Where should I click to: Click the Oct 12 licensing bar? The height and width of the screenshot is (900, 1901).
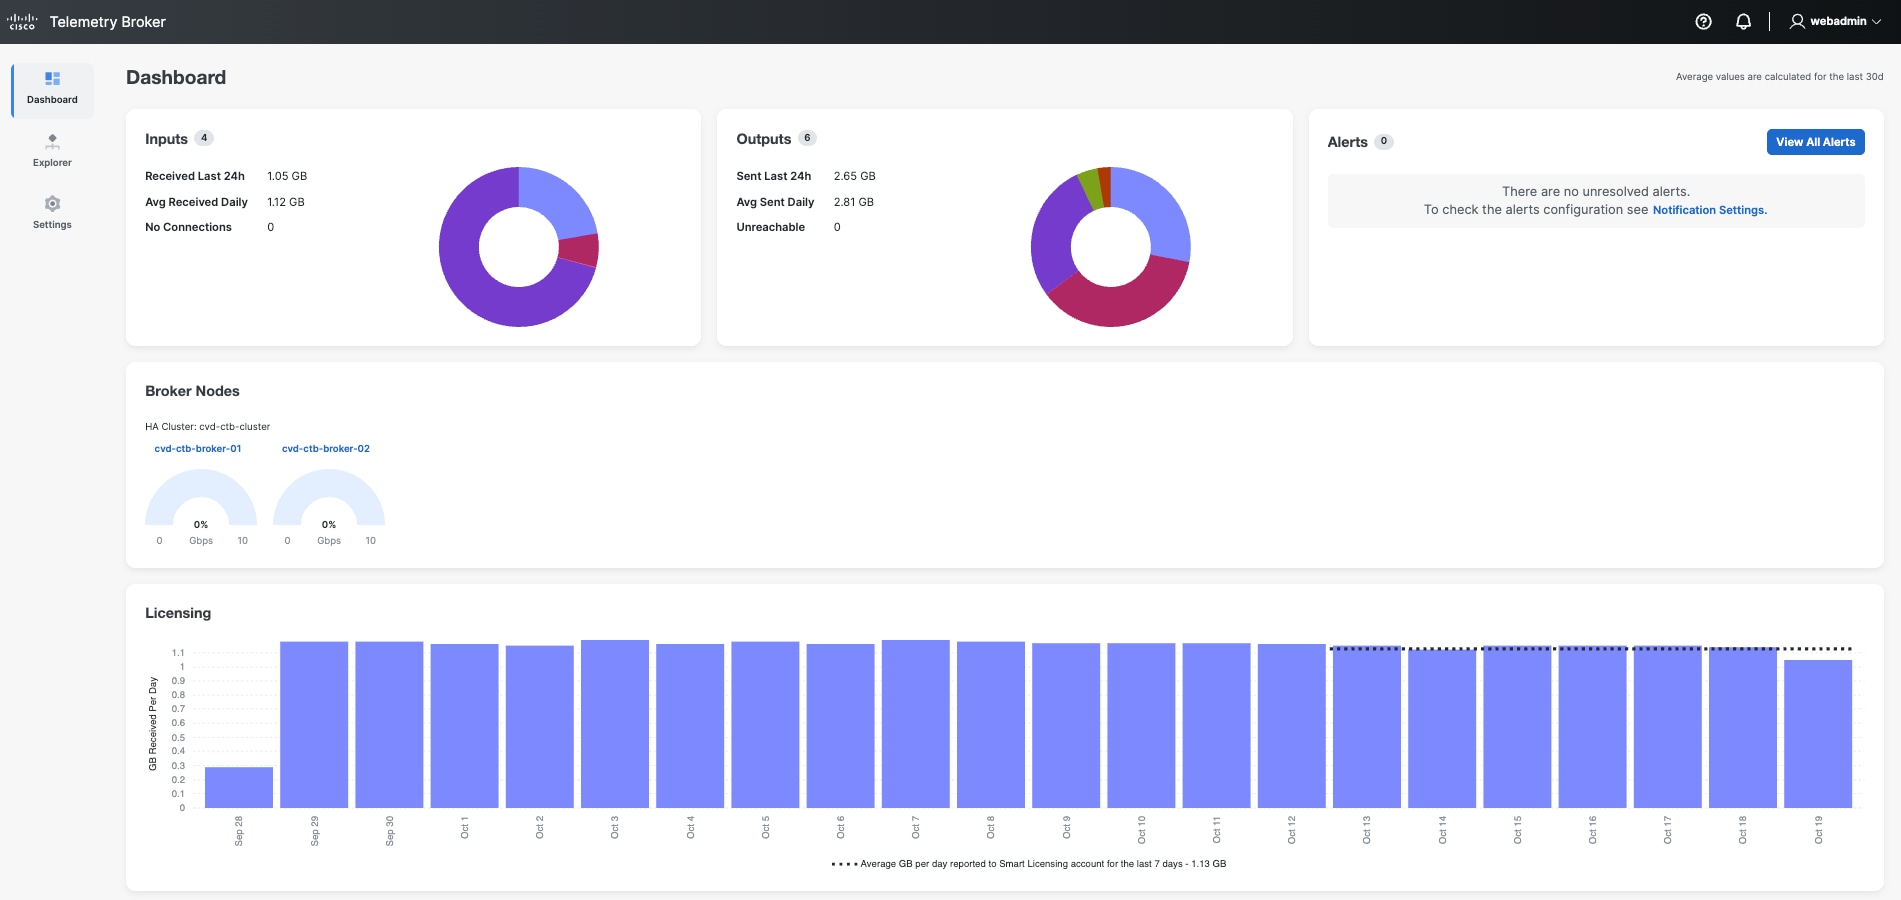[1292, 726]
